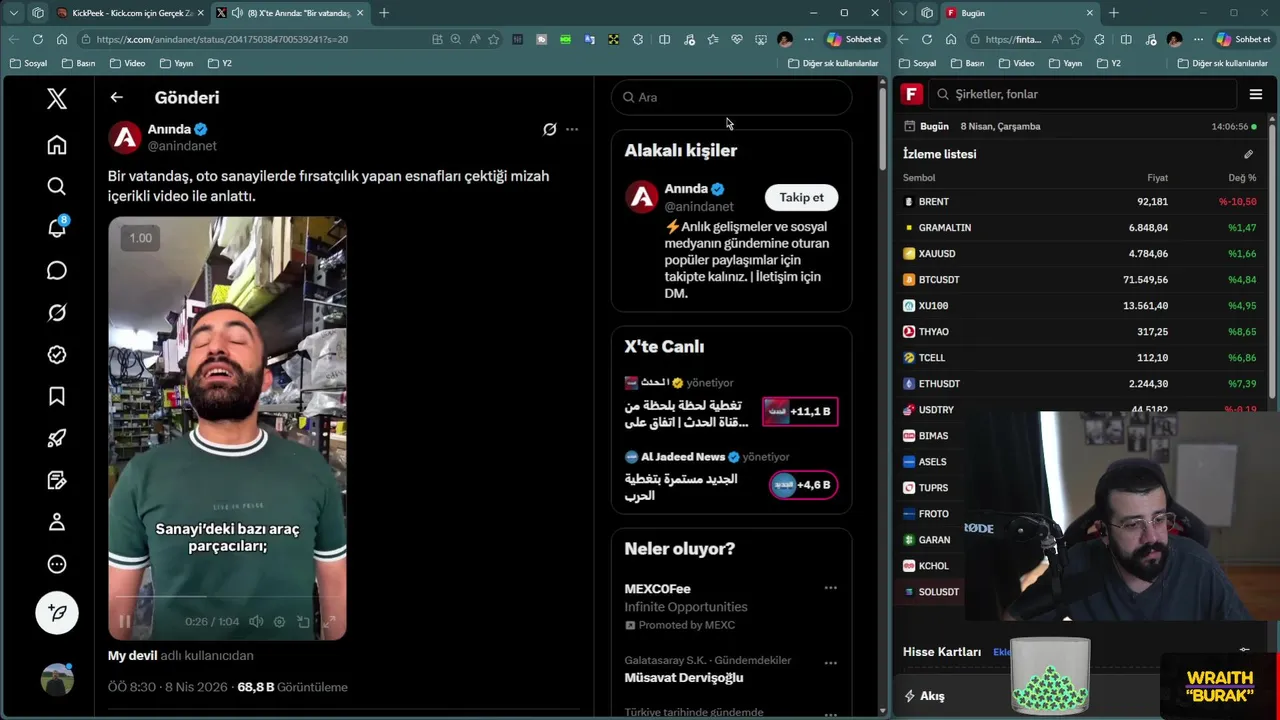Viewport: 1280px width, 720px height.
Task: Open left browser settings ellipsis menu
Action: tap(809, 39)
